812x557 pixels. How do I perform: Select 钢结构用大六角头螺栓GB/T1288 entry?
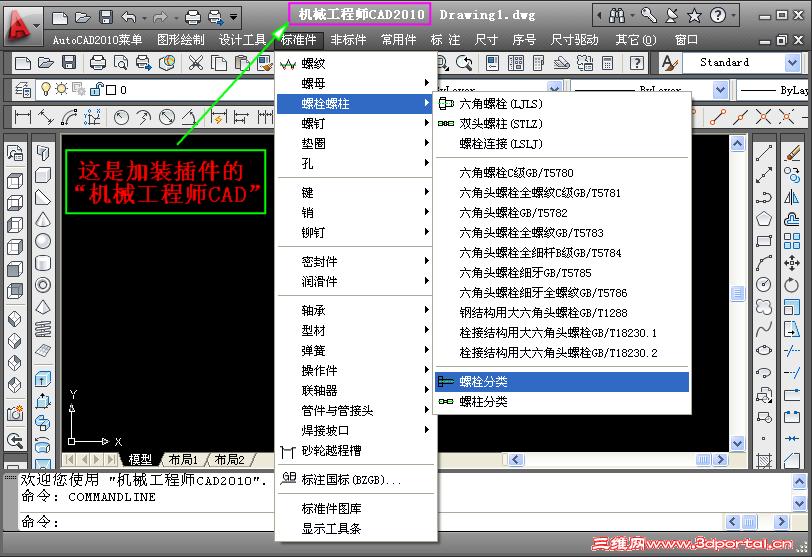click(562, 313)
